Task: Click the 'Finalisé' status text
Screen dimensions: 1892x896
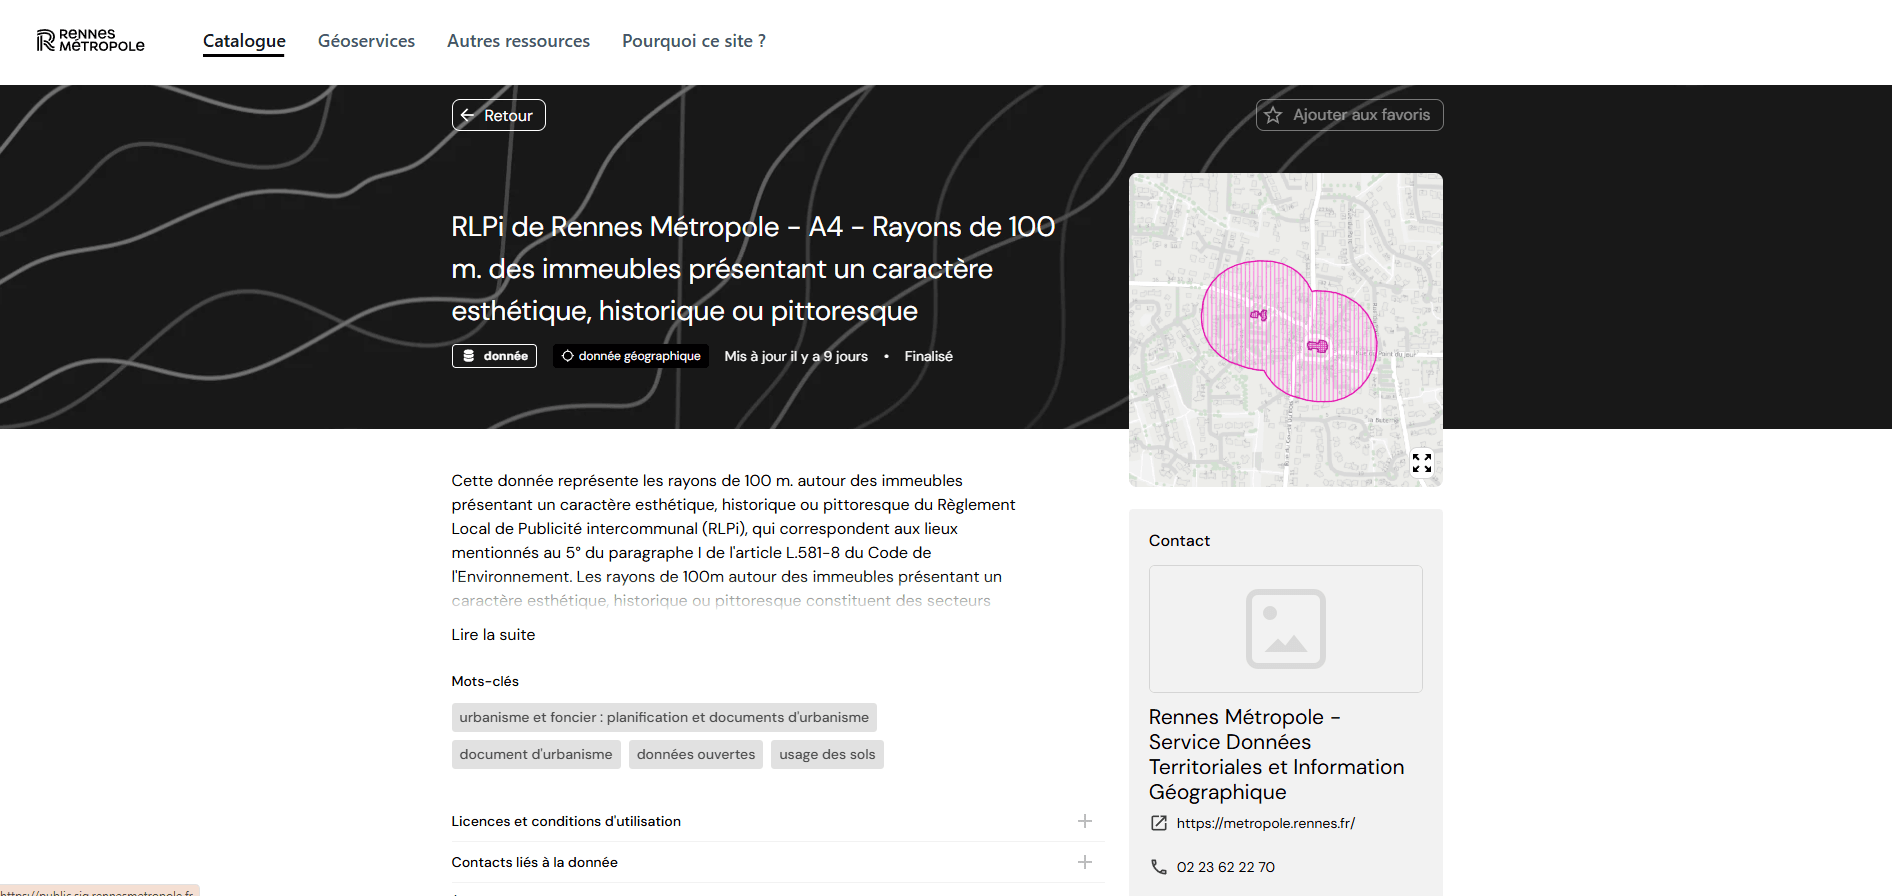Action: [x=929, y=356]
